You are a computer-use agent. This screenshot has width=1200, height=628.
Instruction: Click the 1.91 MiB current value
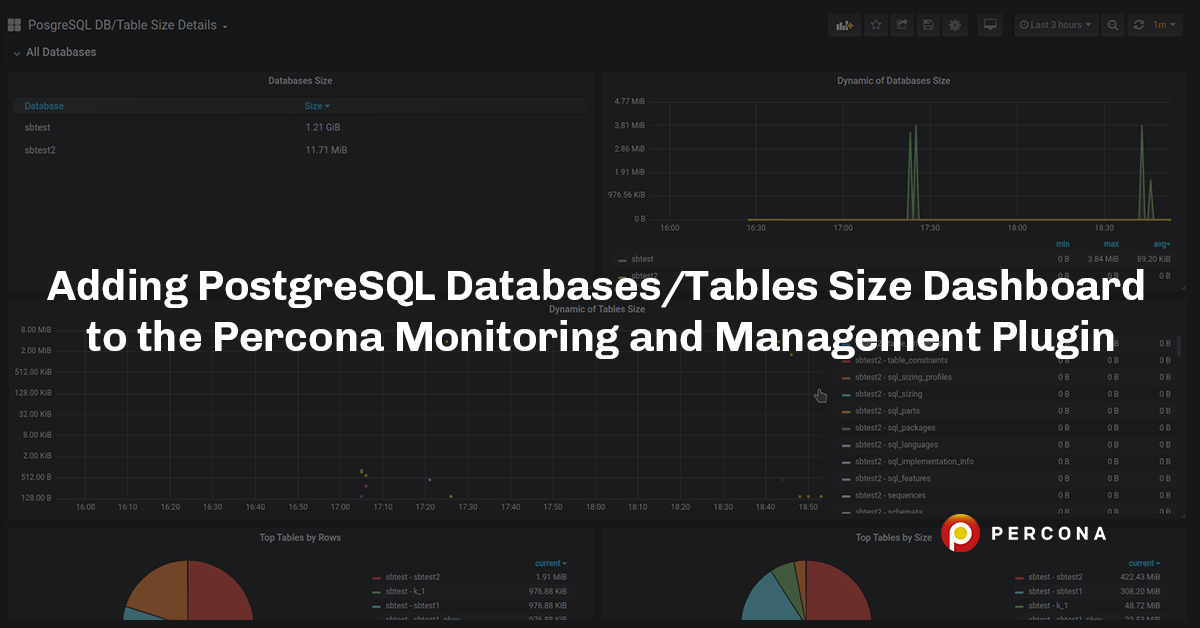tap(550, 577)
